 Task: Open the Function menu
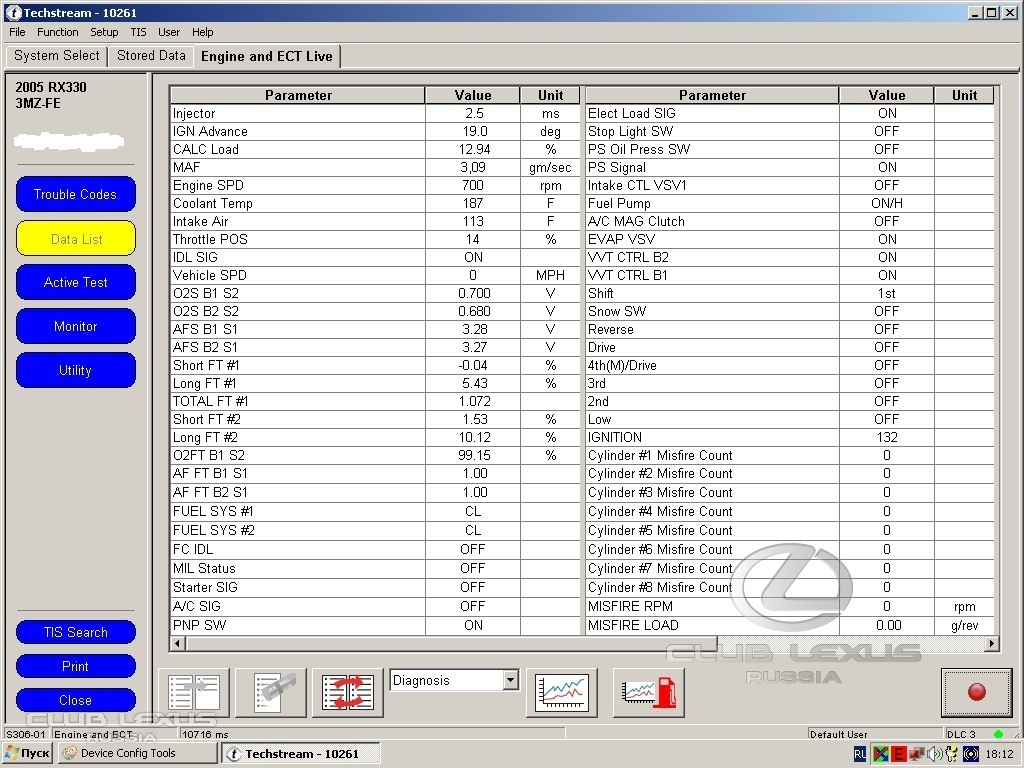tap(57, 32)
